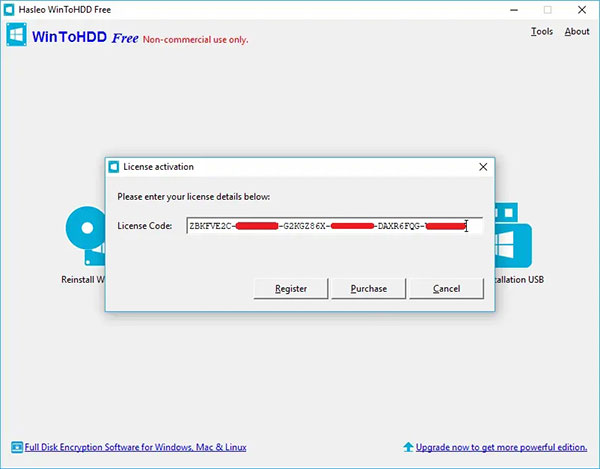Click the upgrade arrow icon
The image size is (600, 469).
pyautogui.click(x=408, y=447)
